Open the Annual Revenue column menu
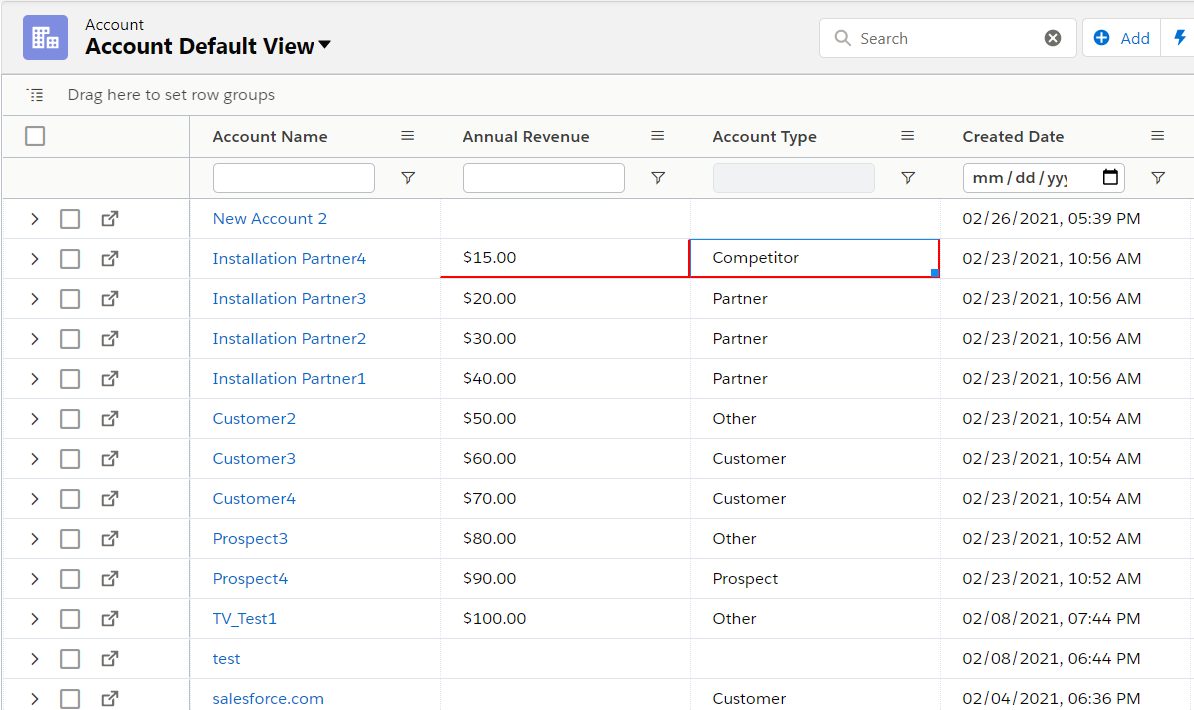1194x710 pixels. 658,136
